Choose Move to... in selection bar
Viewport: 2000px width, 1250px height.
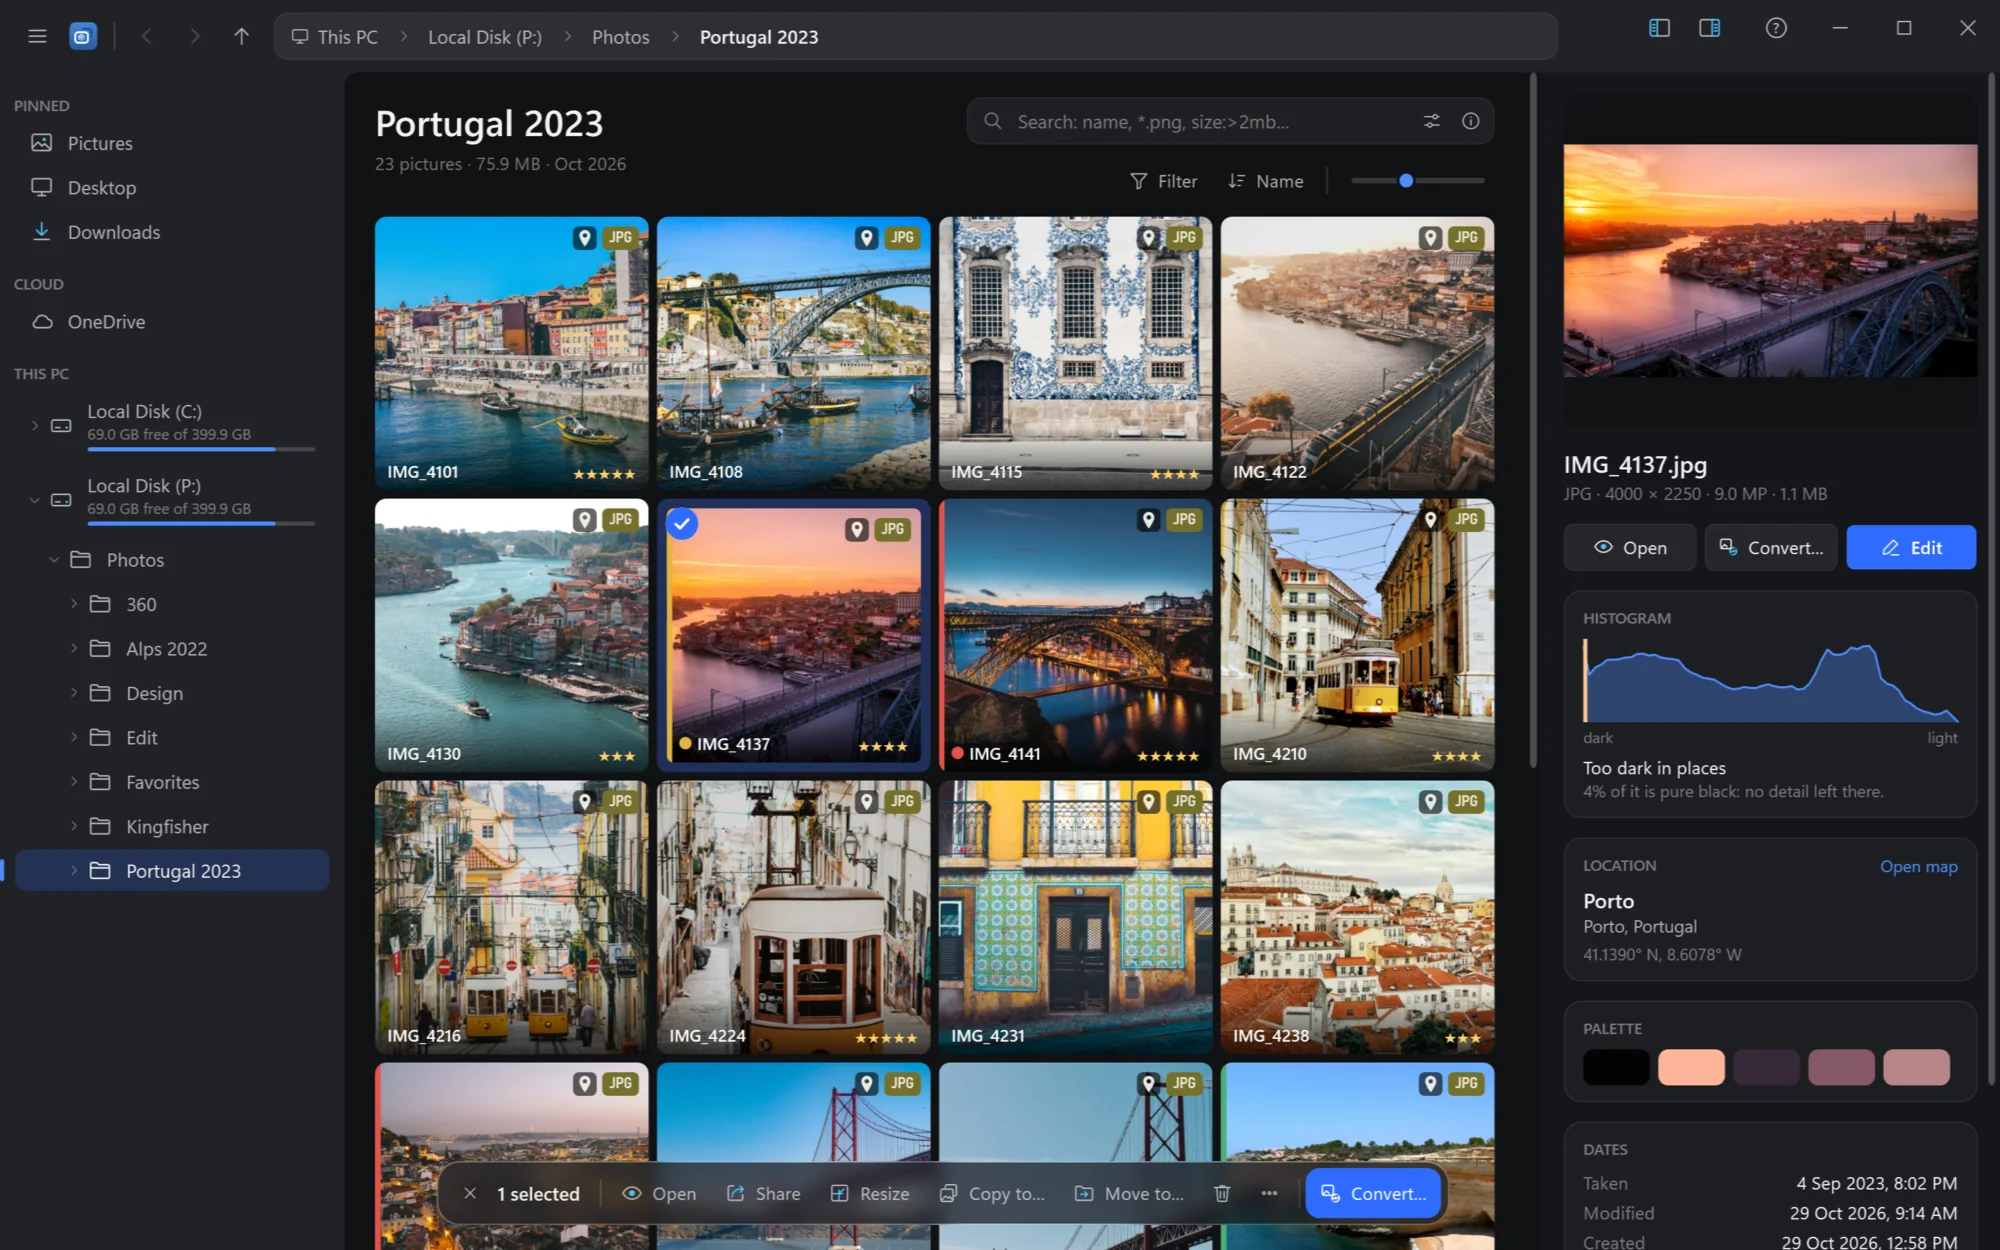click(x=1129, y=1193)
